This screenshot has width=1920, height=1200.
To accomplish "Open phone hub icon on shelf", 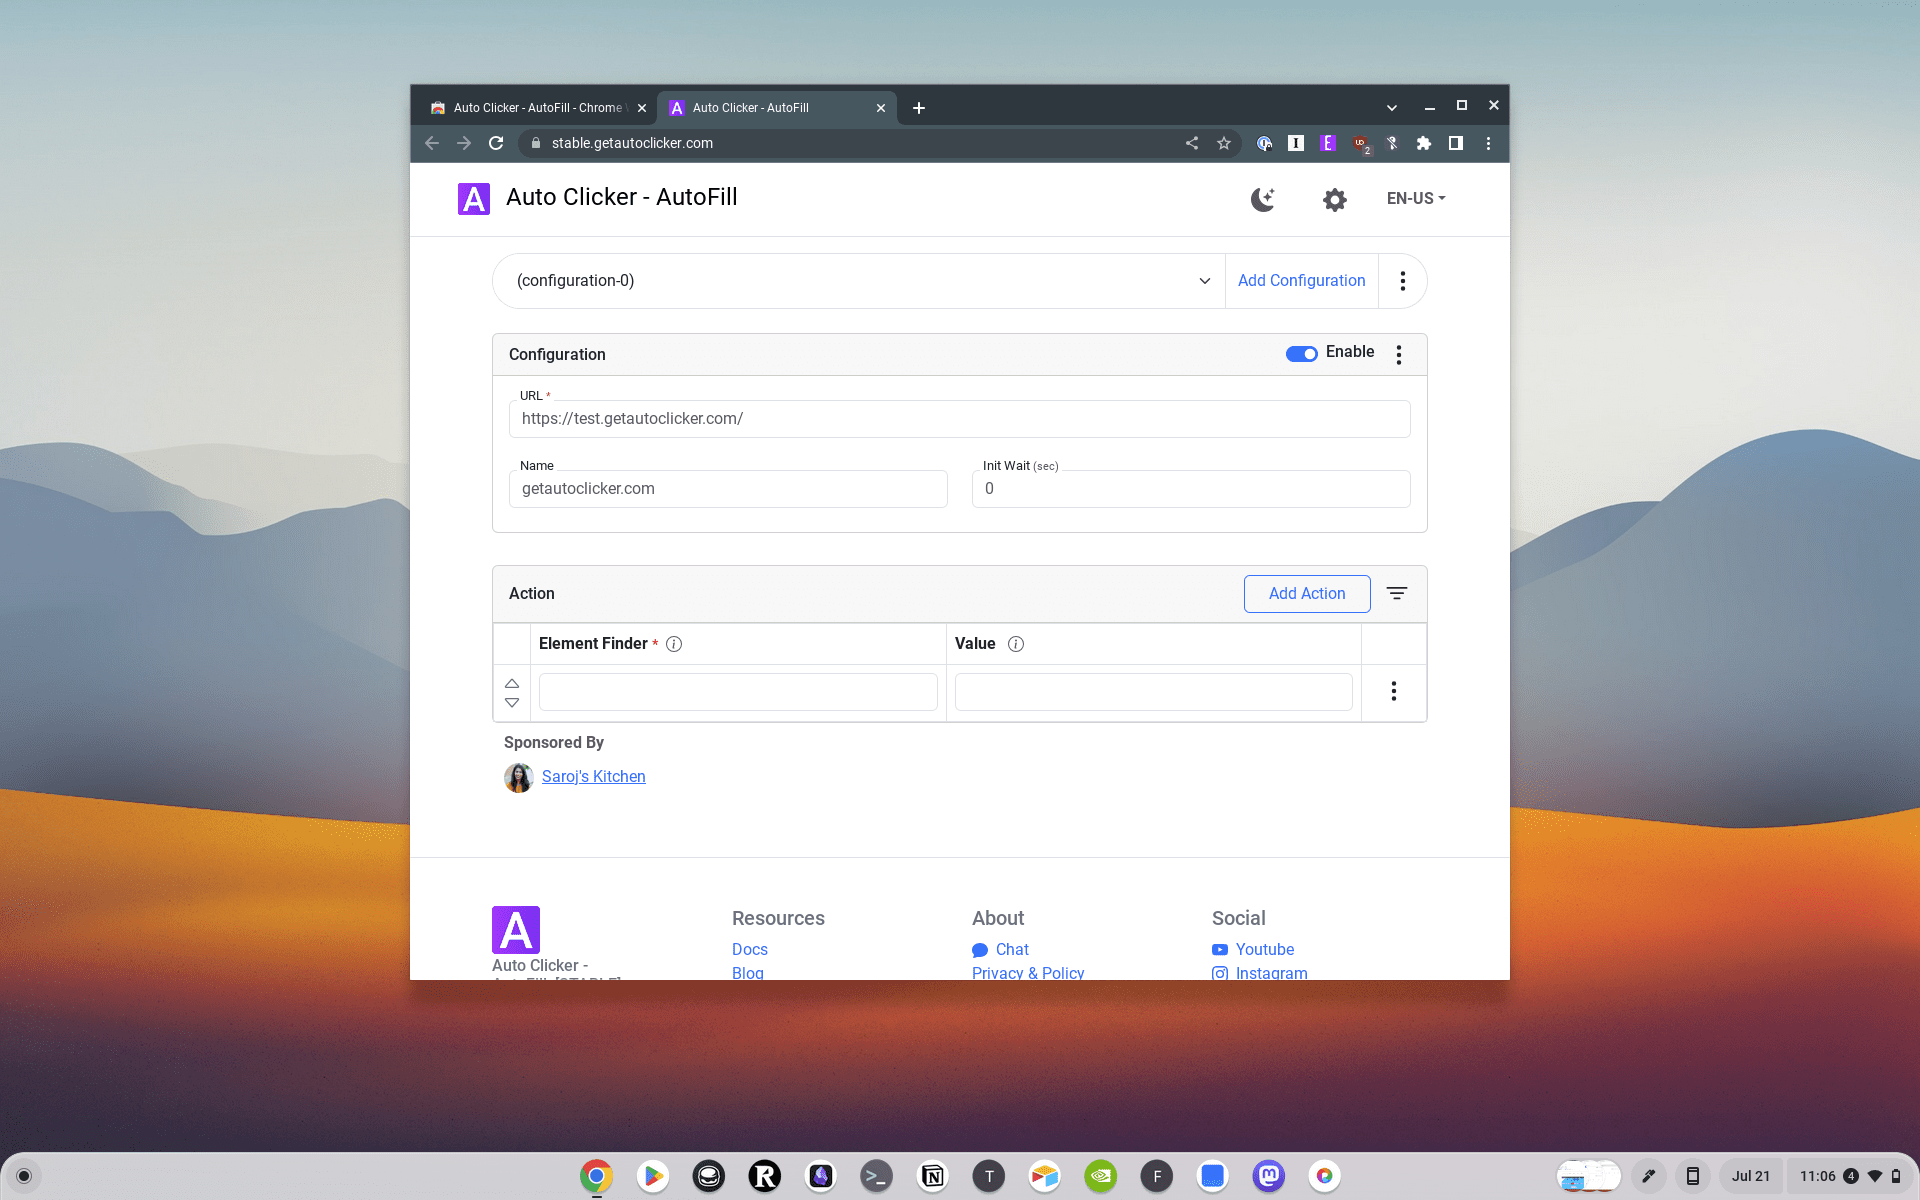I will click(x=1692, y=1176).
